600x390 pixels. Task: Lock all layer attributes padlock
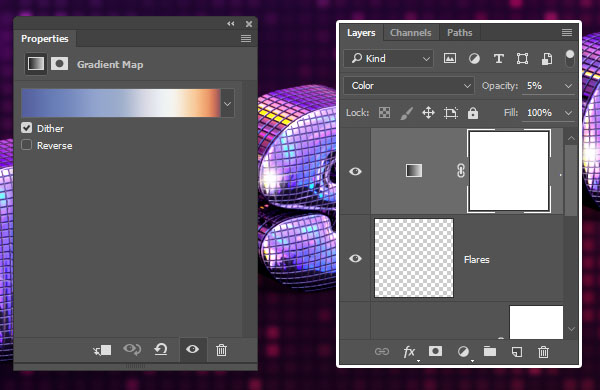[473, 113]
